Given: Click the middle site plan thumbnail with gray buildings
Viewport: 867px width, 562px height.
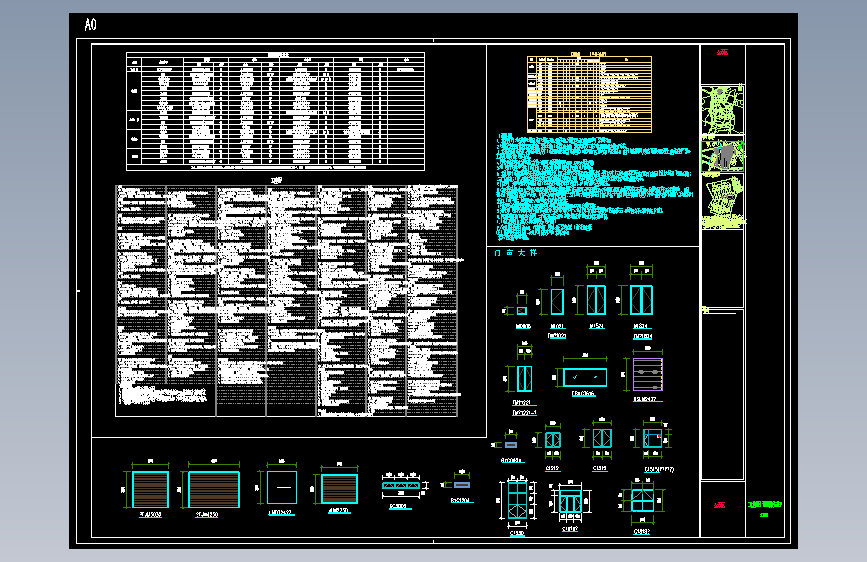Looking at the screenshot, I should pos(723,156).
